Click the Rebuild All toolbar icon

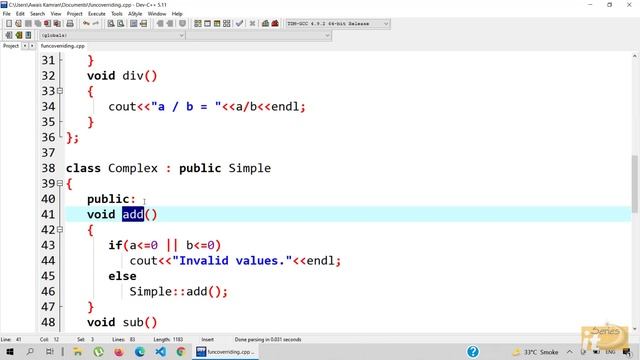(227, 24)
